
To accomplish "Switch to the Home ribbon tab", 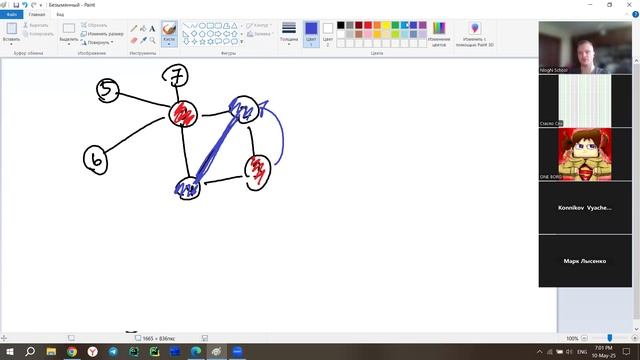I will tap(37, 14).
